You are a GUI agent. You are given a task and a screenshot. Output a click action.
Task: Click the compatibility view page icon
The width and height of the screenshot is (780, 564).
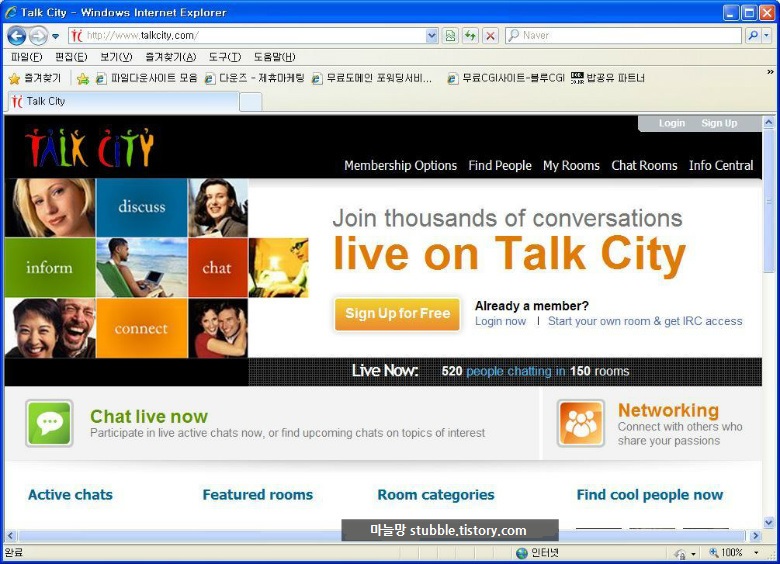pyautogui.click(x=450, y=35)
